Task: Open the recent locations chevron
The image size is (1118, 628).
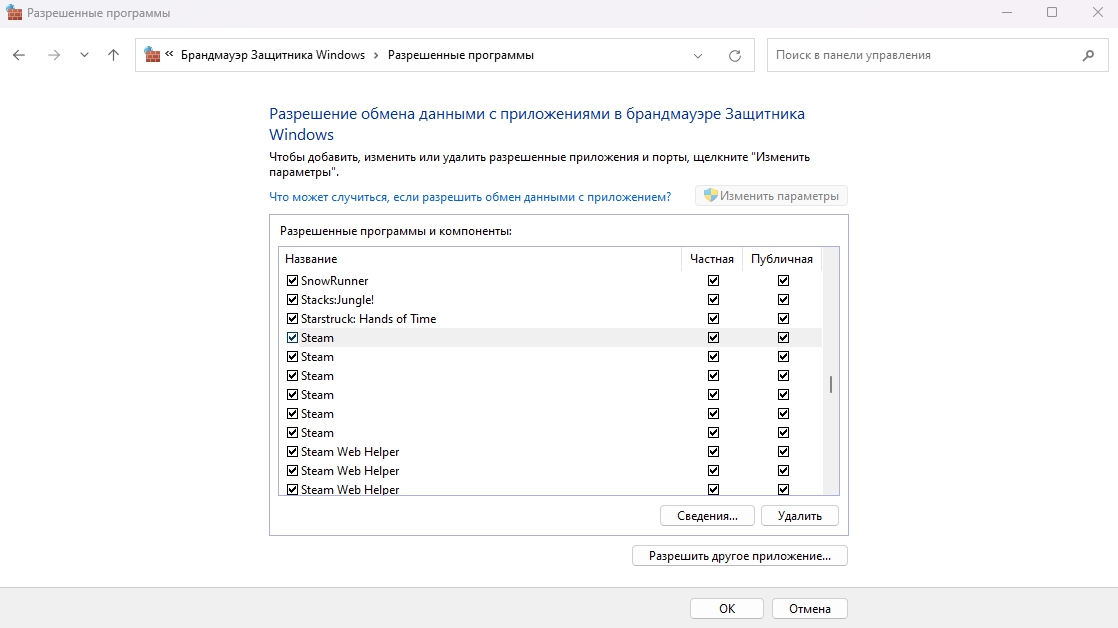Action: 84,55
